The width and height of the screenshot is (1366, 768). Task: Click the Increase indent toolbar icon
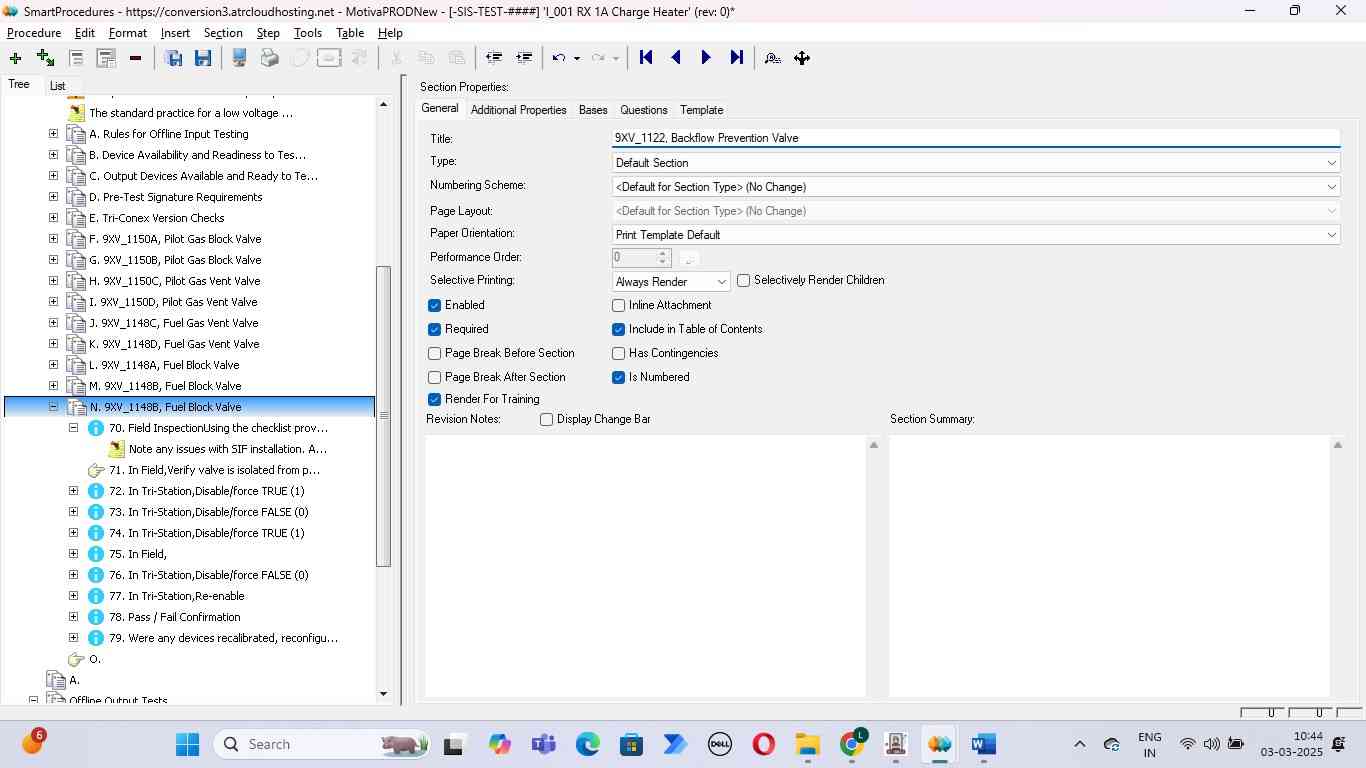(523, 58)
